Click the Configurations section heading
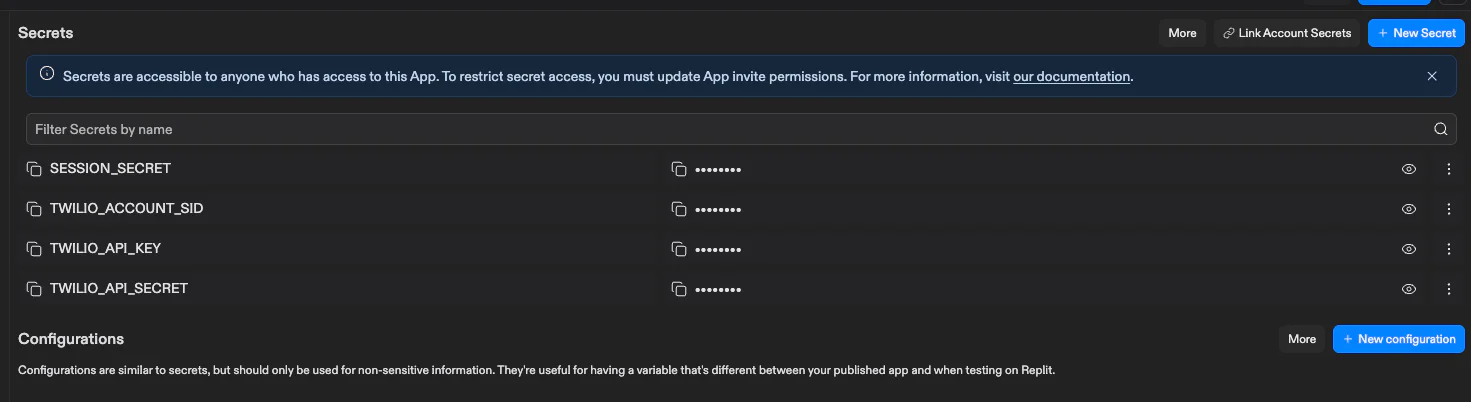The width and height of the screenshot is (1471, 402). [71, 339]
